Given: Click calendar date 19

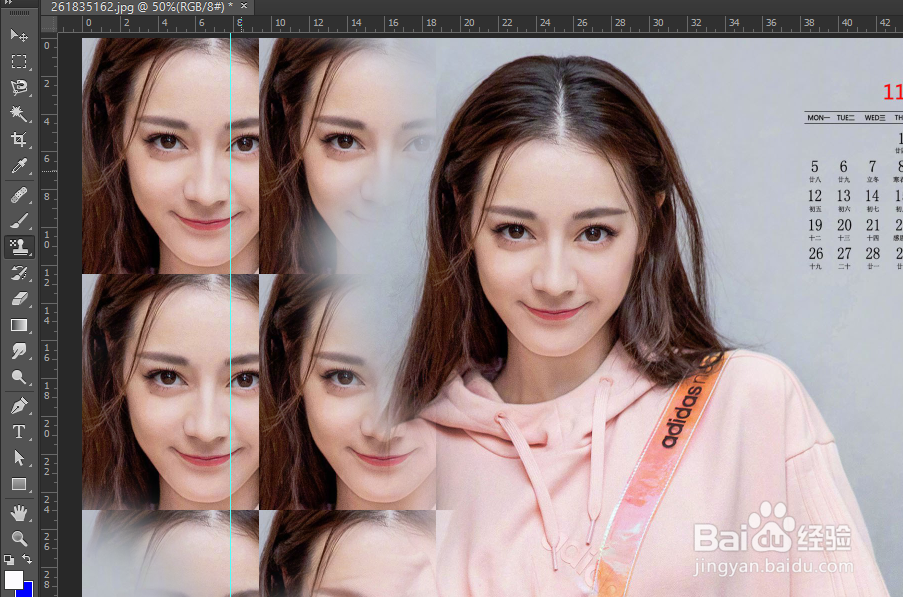Looking at the screenshot, I should pyautogui.click(x=815, y=225).
